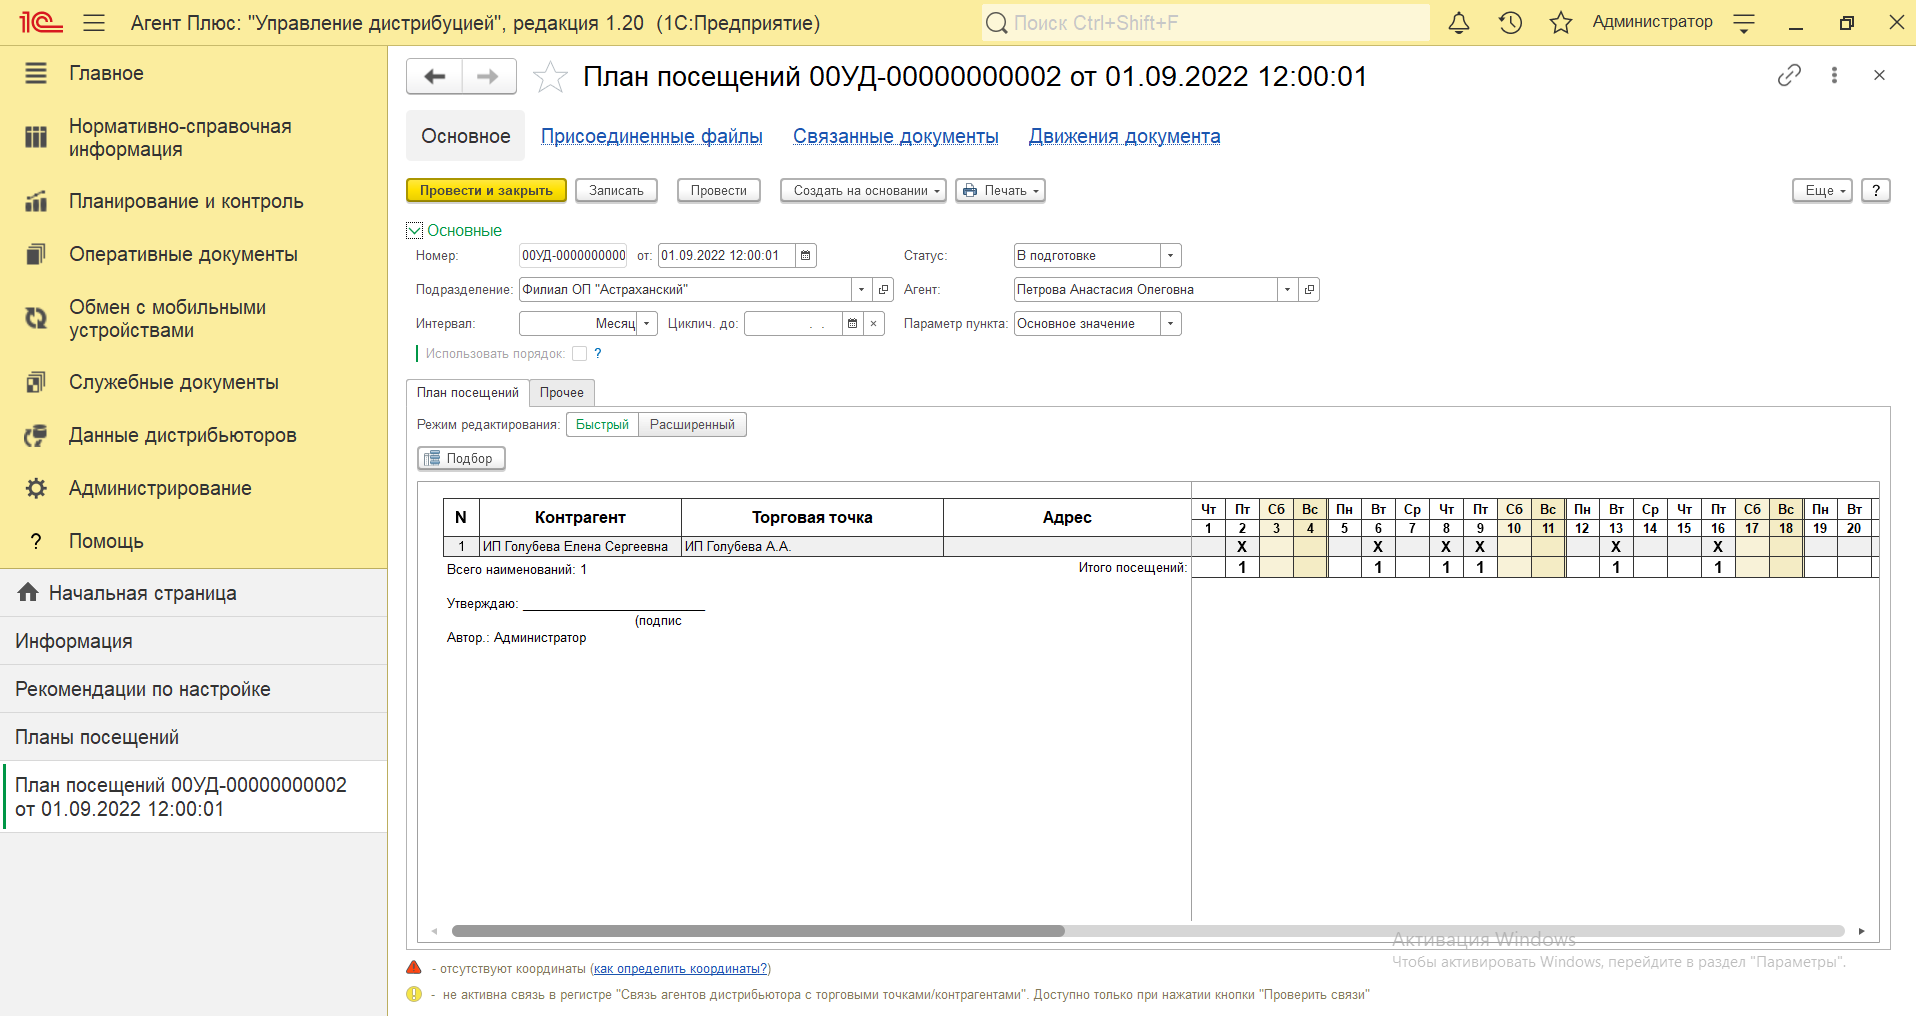Expand Агент dropdown list
The width and height of the screenshot is (1916, 1016).
[x=1287, y=289]
